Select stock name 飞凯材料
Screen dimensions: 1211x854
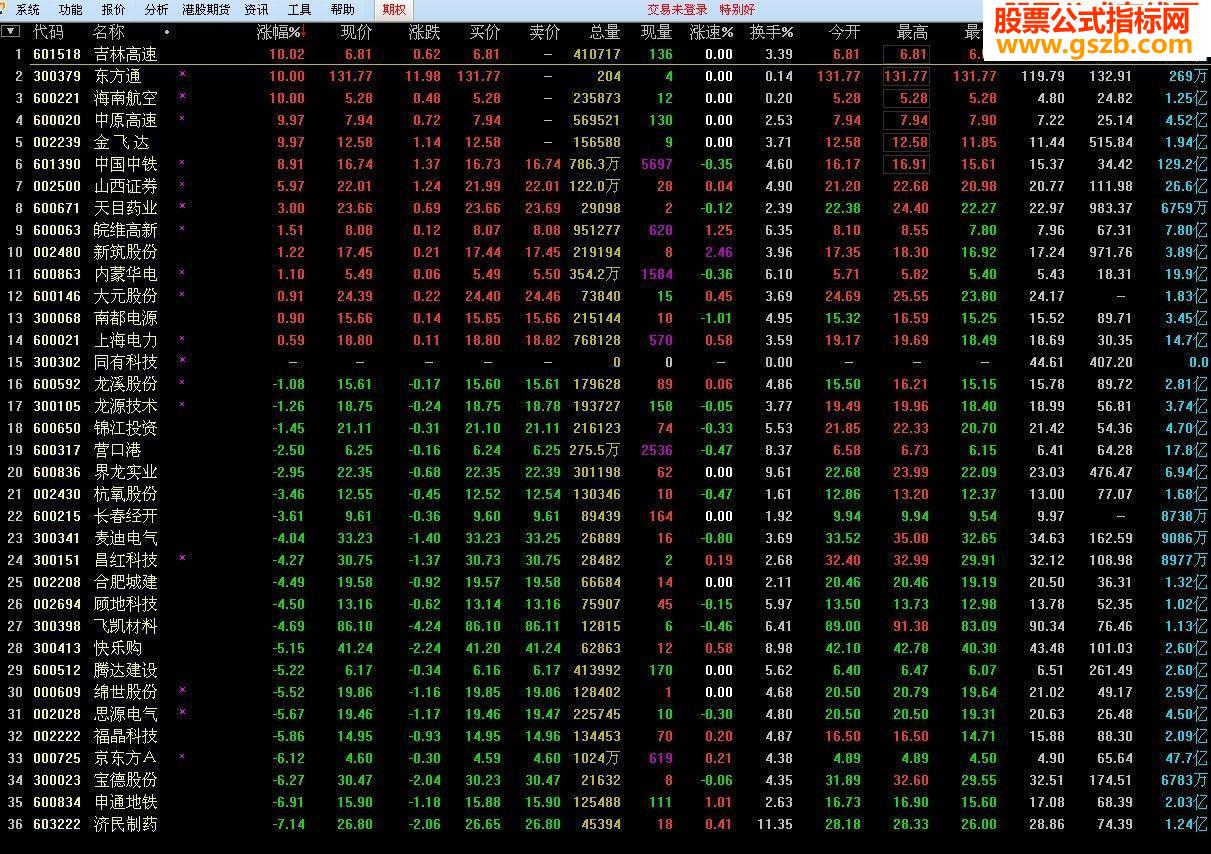click(125, 626)
